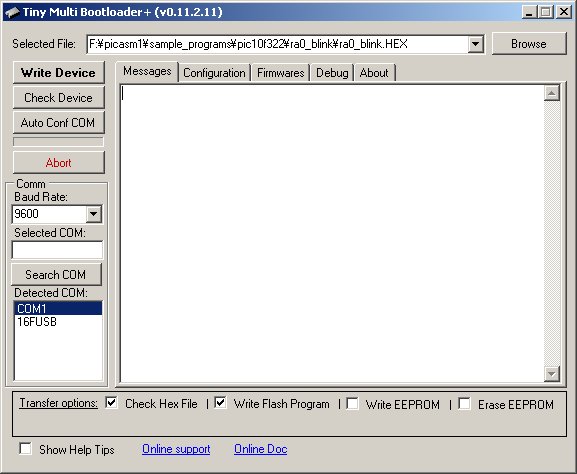Switch to the Debug tab

point(332,73)
